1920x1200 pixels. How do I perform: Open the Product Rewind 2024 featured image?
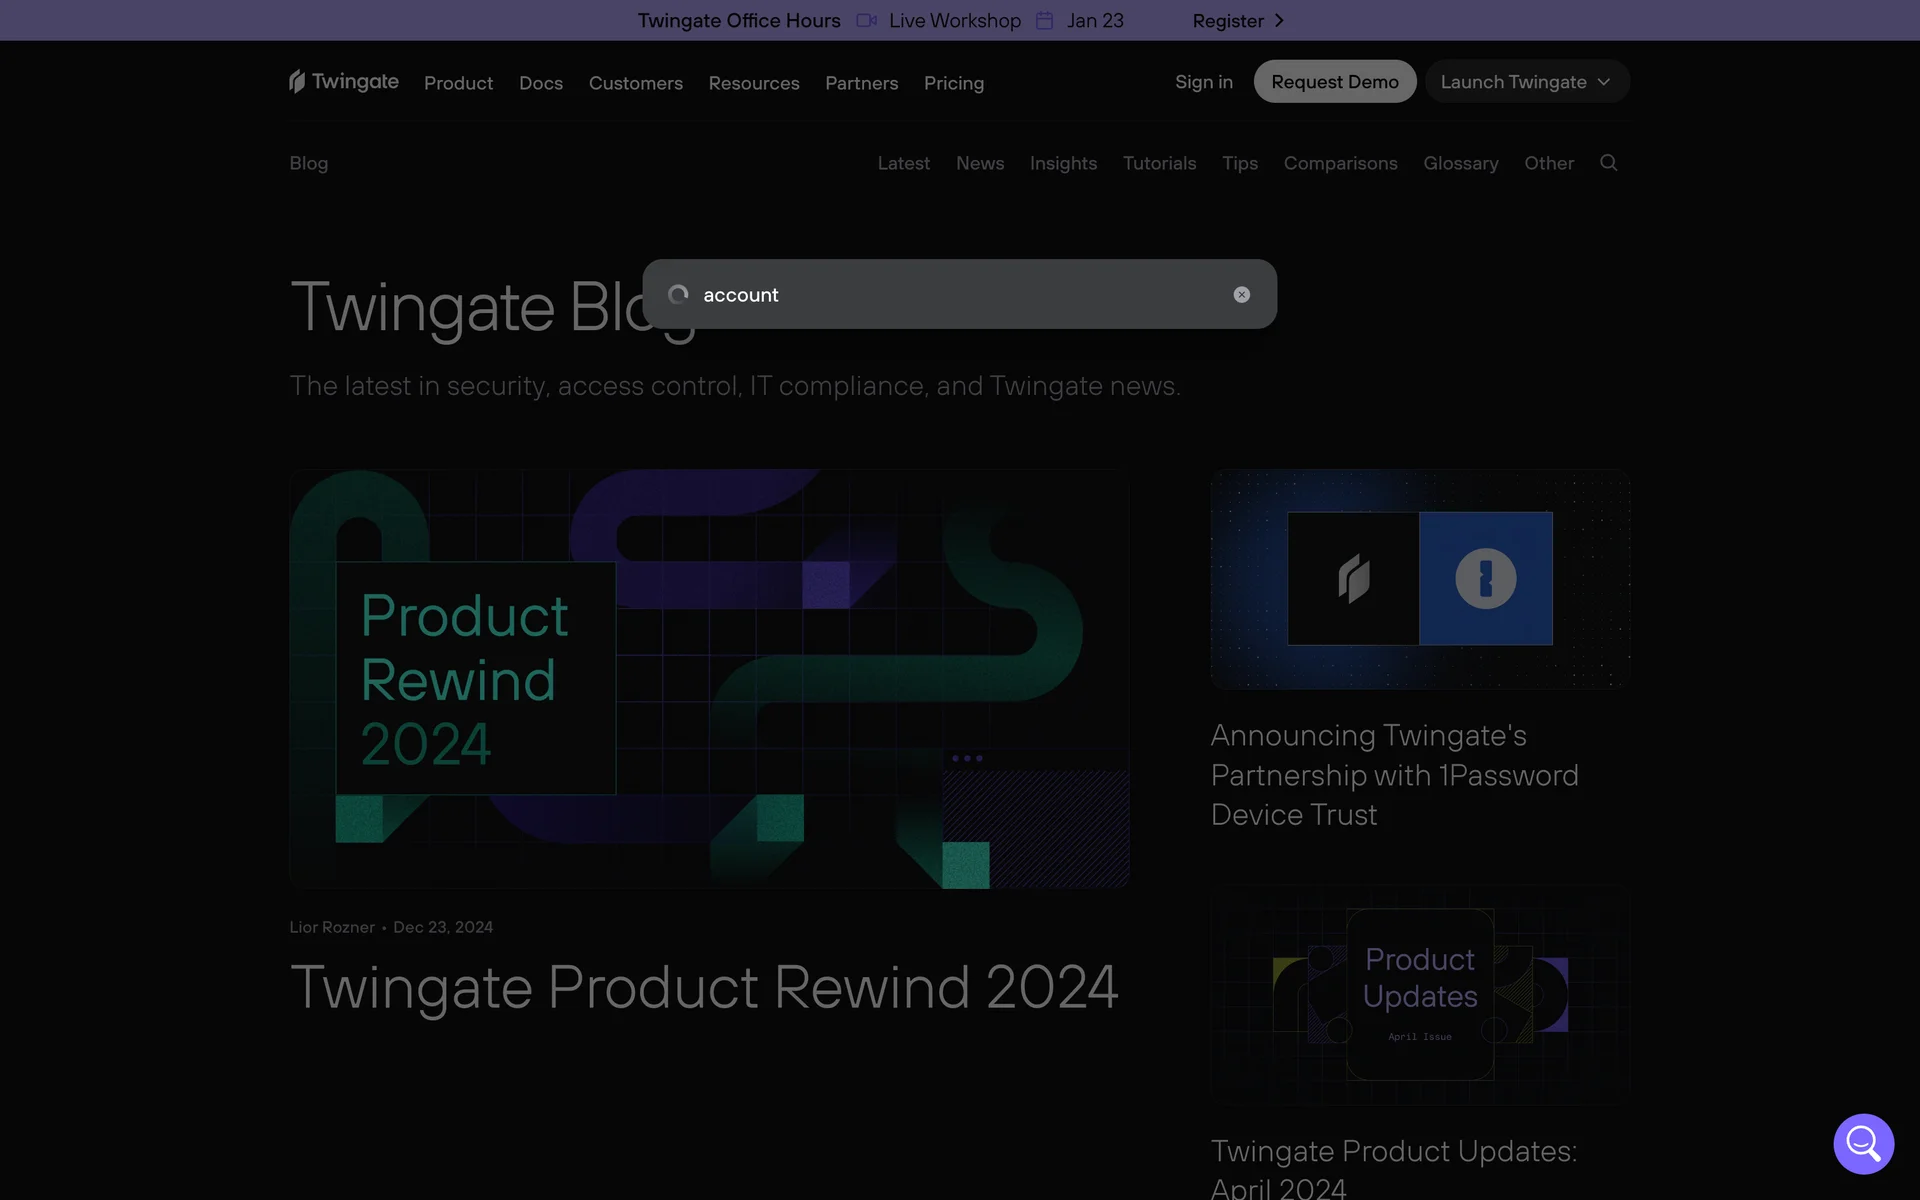[709, 678]
